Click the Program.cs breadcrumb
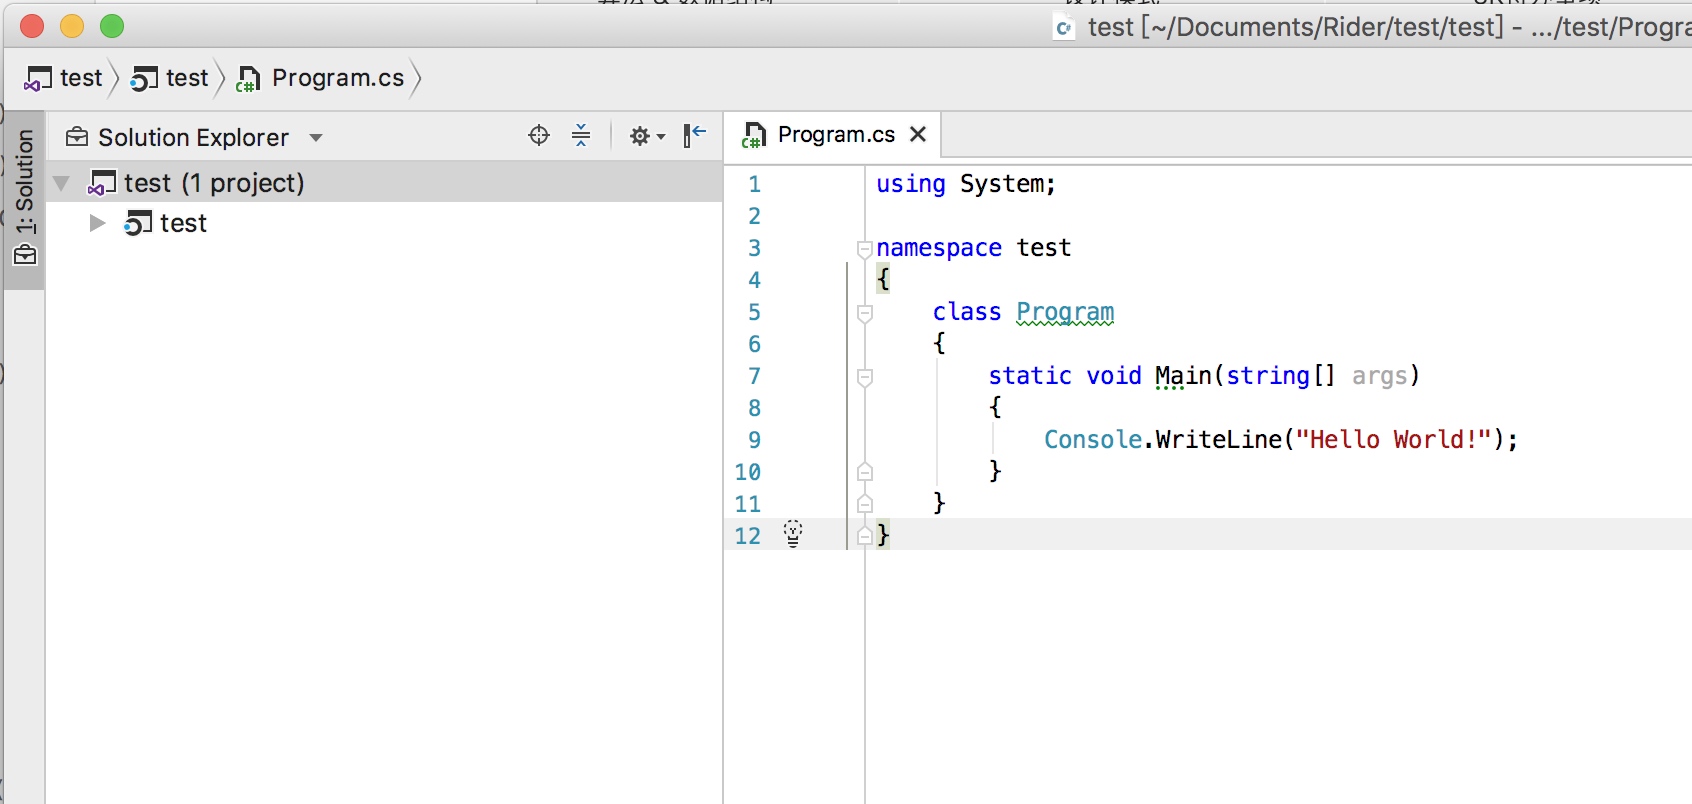The width and height of the screenshot is (1692, 804). pos(320,78)
